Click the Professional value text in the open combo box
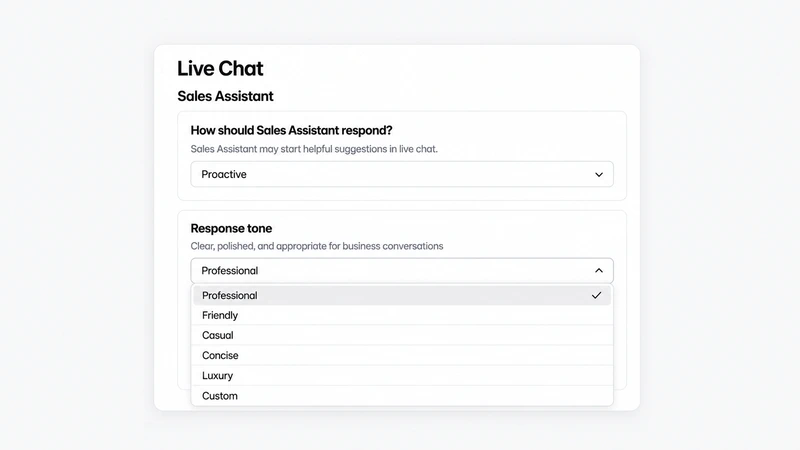This screenshot has width=800, height=450. click(x=230, y=270)
